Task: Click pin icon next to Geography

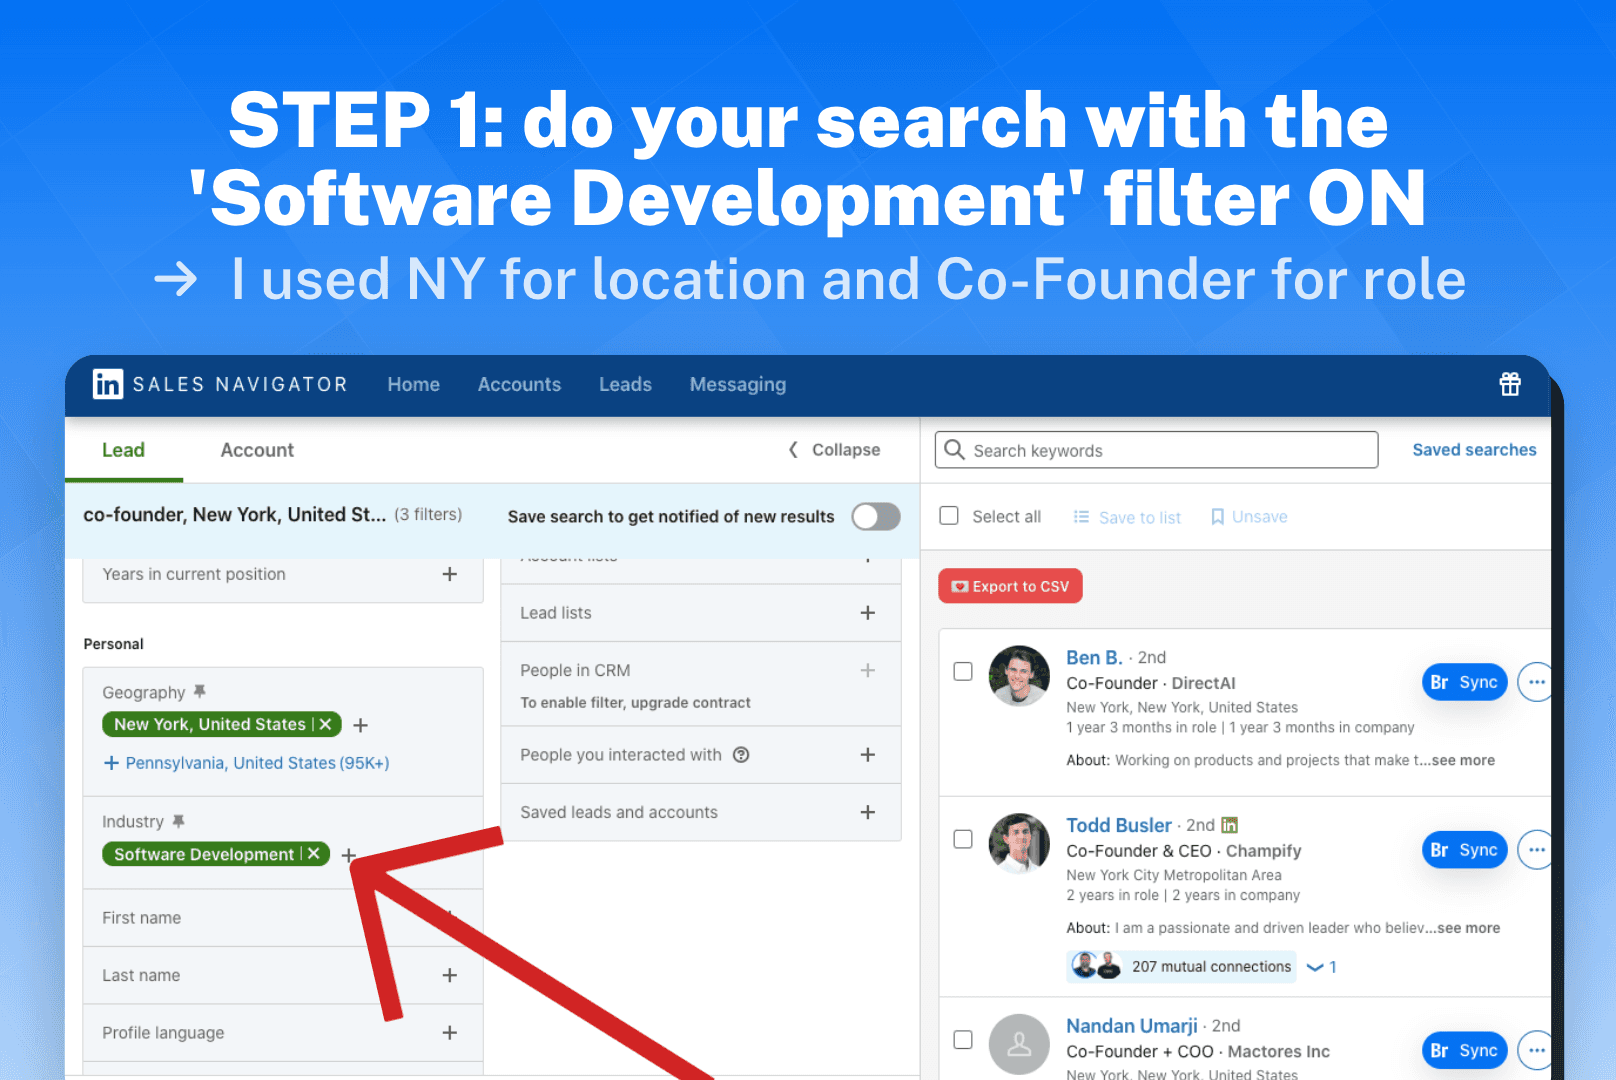Action: click(x=199, y=692)
